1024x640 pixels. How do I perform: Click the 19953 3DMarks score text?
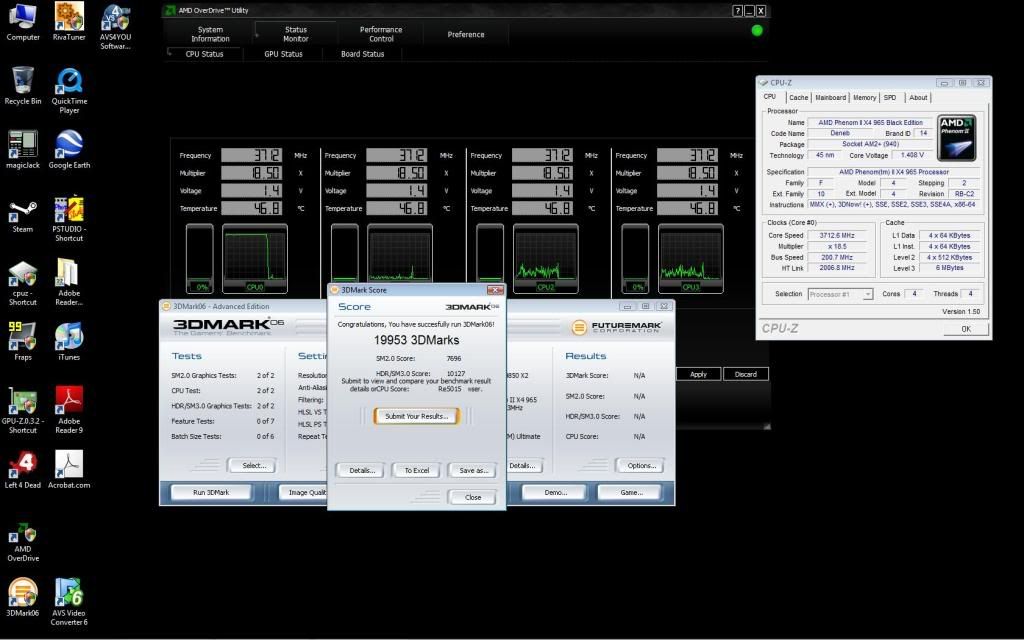click(417, 340)
